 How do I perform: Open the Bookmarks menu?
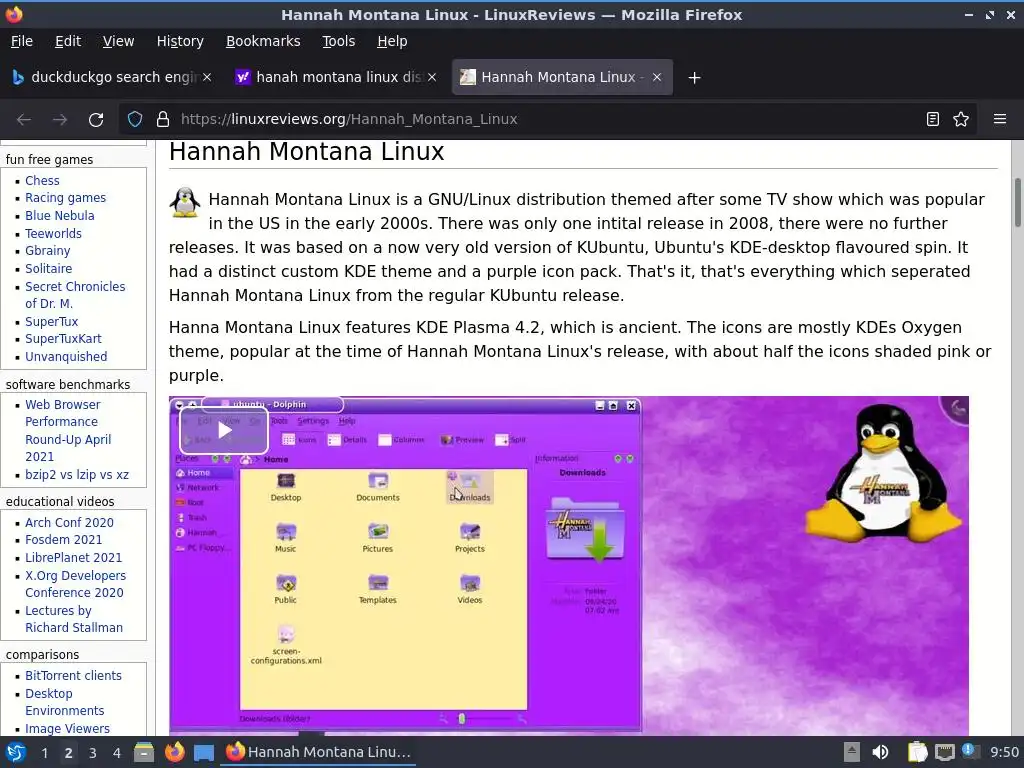click(x=263, y=41)
